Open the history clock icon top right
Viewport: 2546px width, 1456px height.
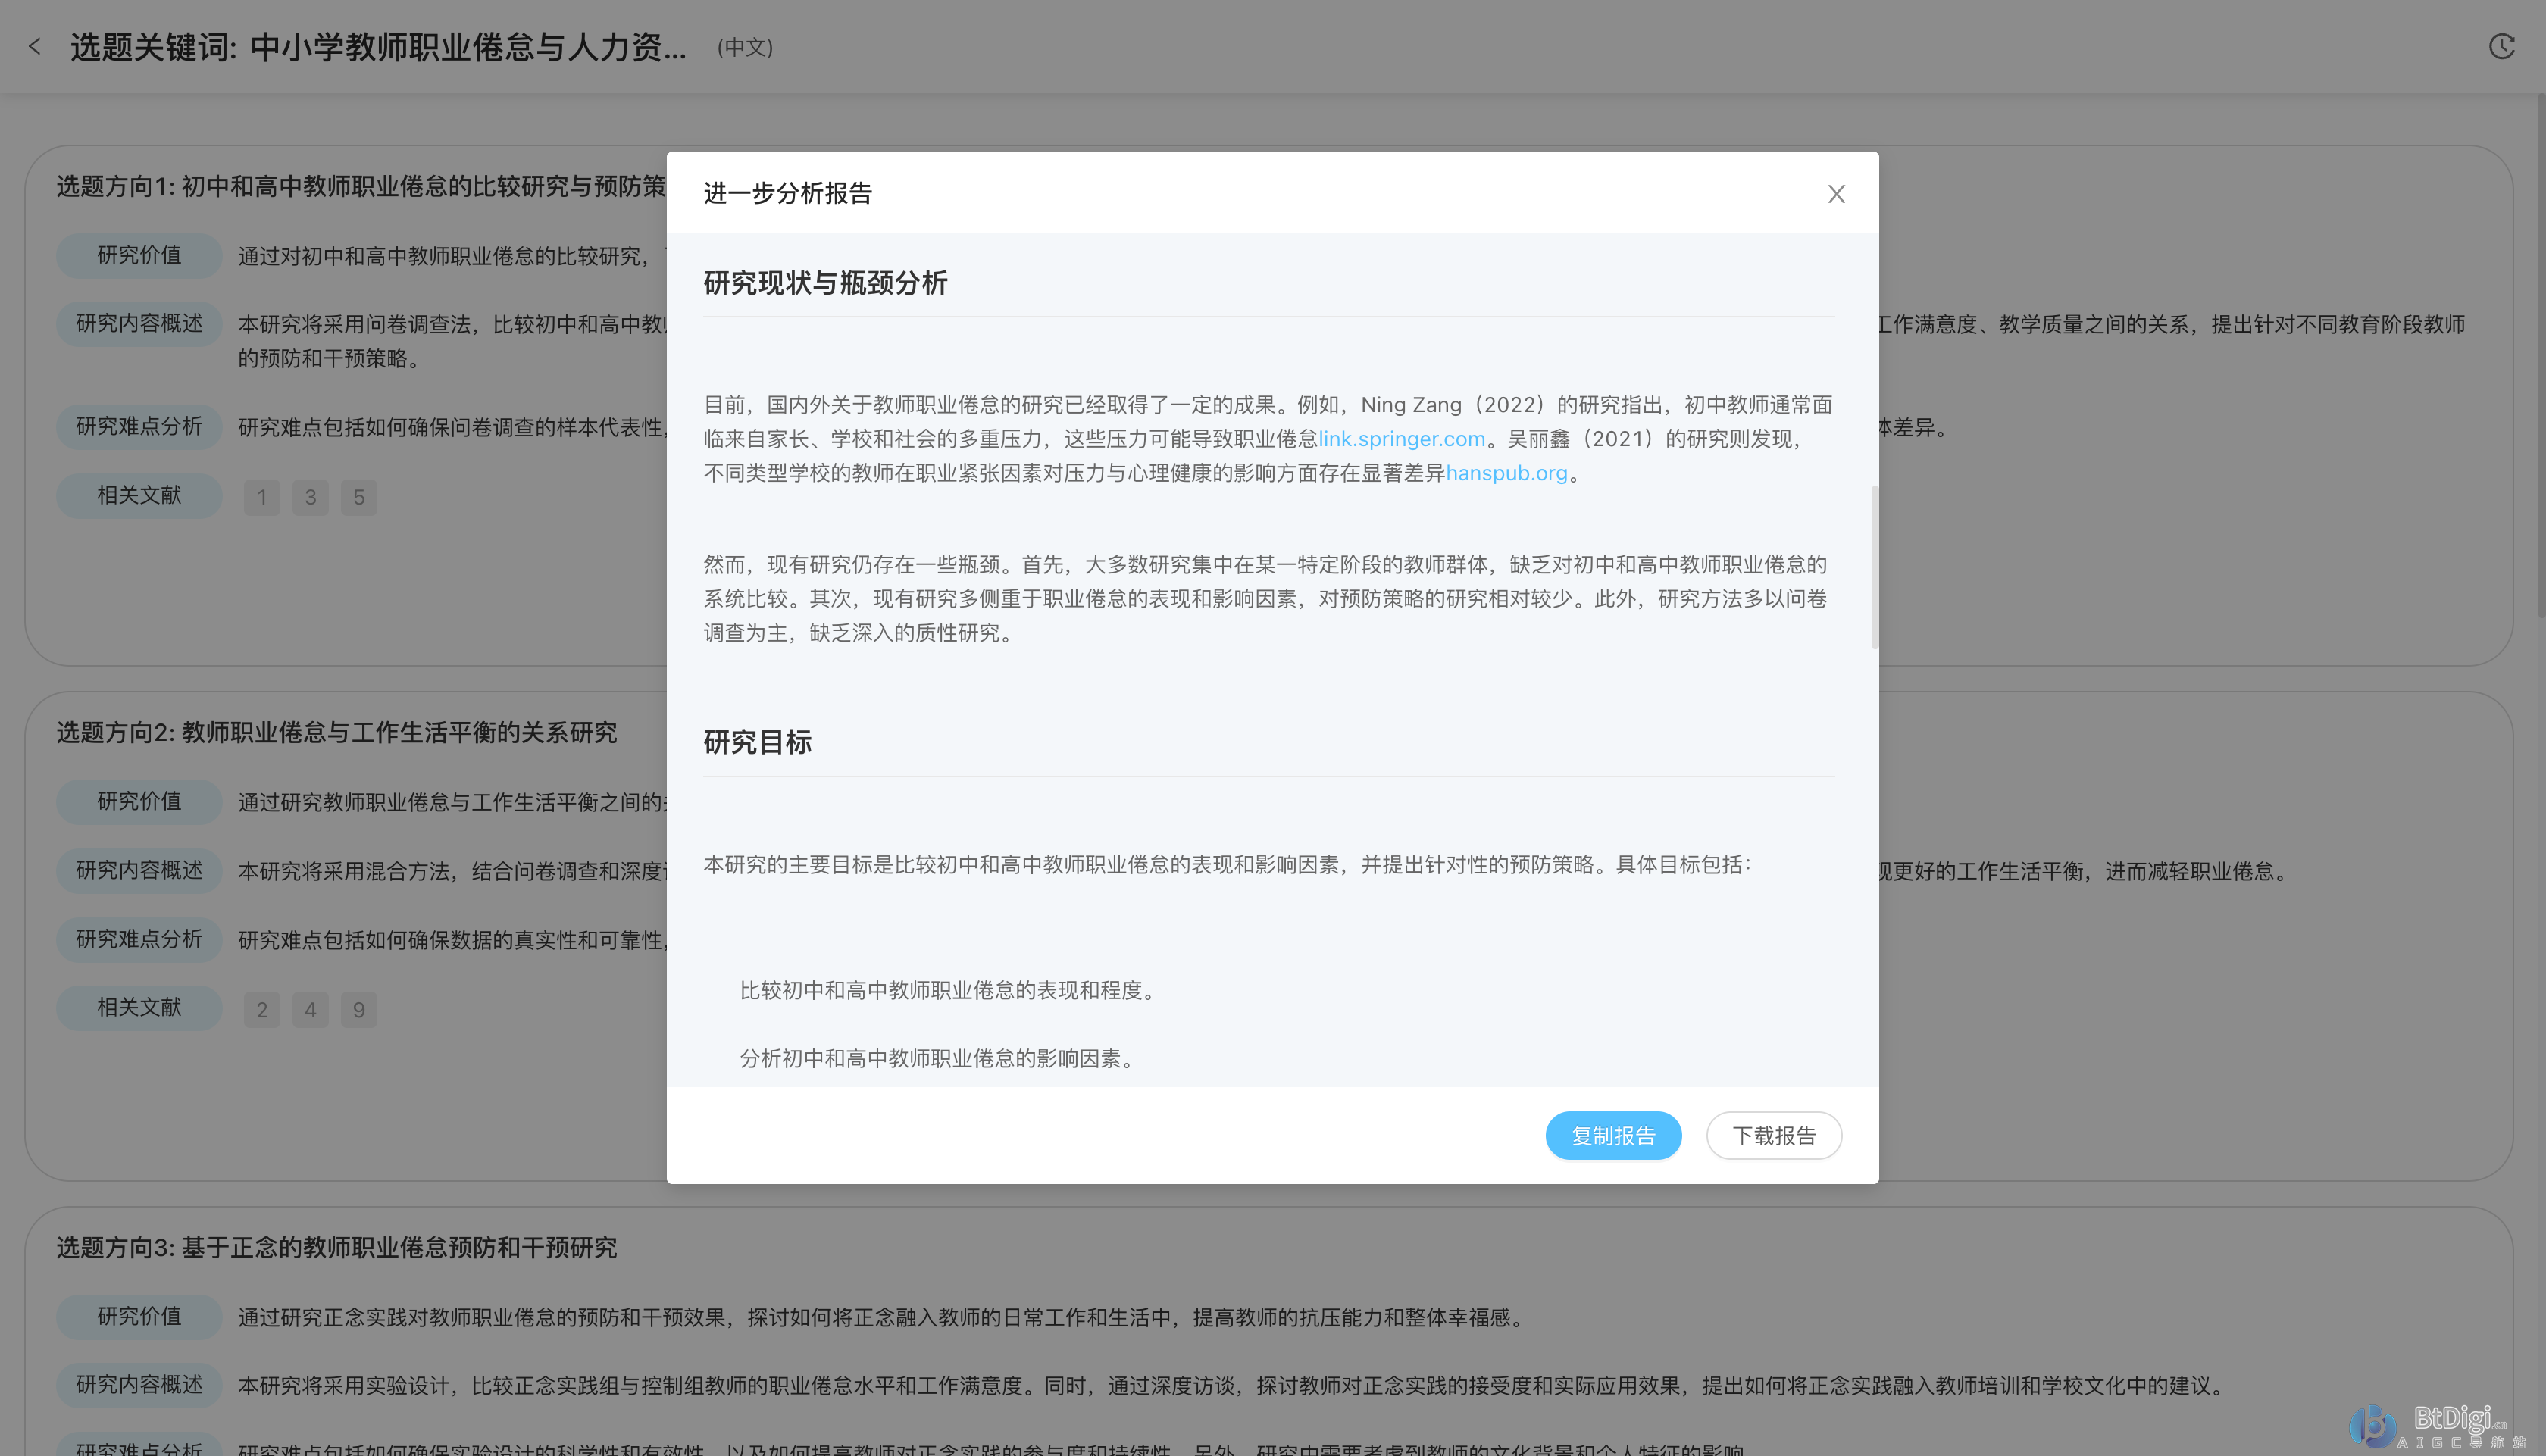pyautogui.click(x=2502, y=46)
